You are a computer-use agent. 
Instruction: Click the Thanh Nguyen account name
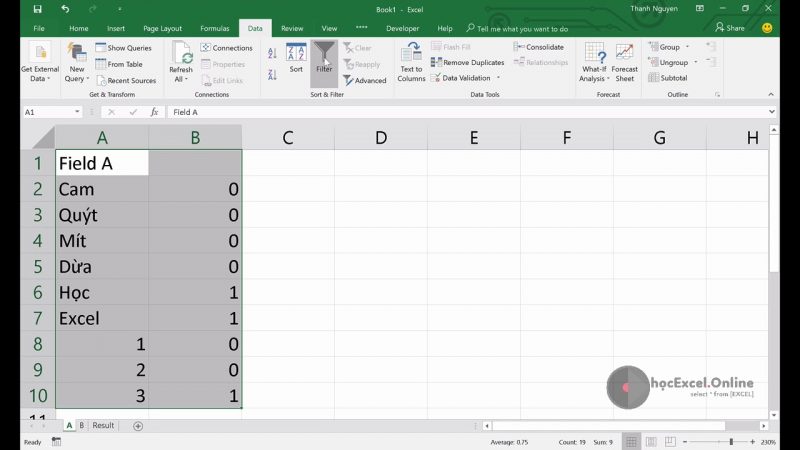(654, 9)
